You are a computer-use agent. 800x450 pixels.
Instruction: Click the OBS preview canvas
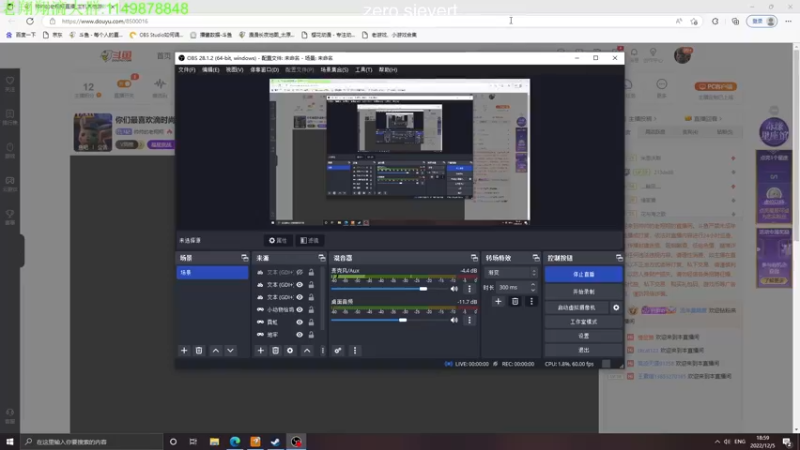pyautogui.click(x=399, y=152)
